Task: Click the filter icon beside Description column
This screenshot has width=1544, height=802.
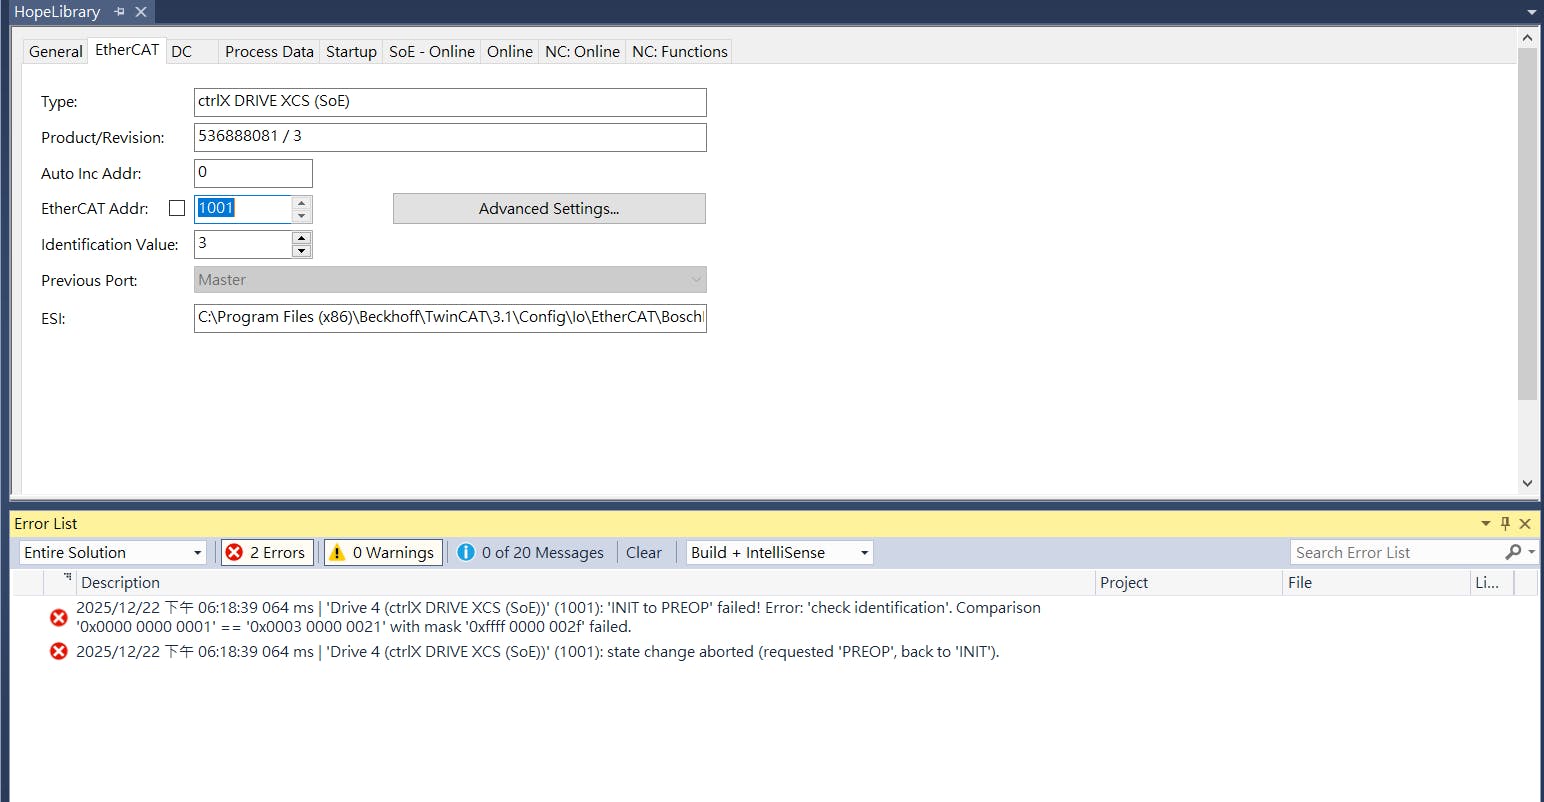Action: [x=67, y=578]
